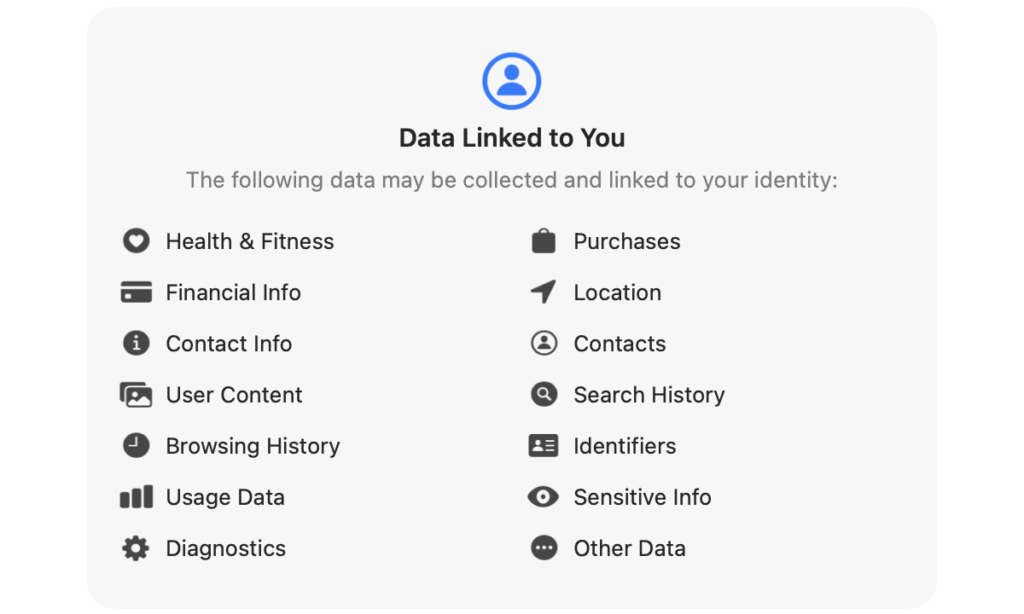Select the Purchases shopping bag icon
Screen dimensions: 1024x614
click(544, 241)
